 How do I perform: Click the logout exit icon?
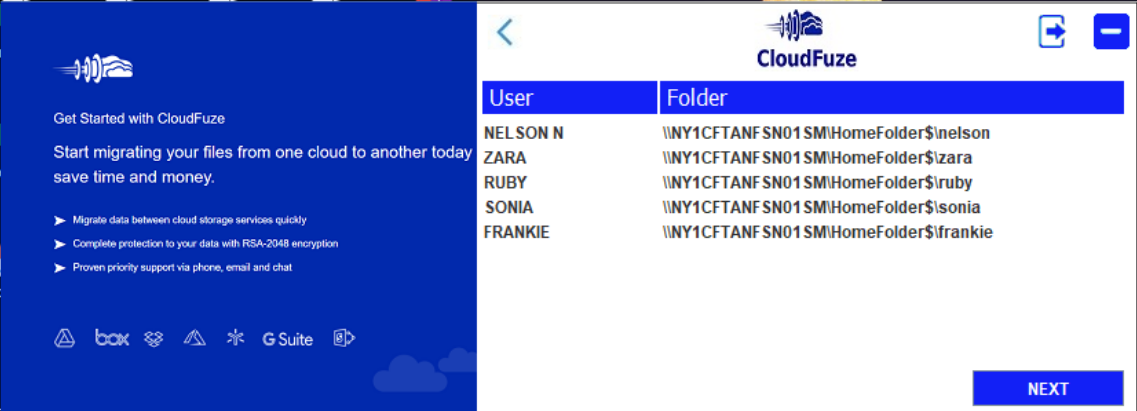pyautogui.click(x=1052, y=32)
